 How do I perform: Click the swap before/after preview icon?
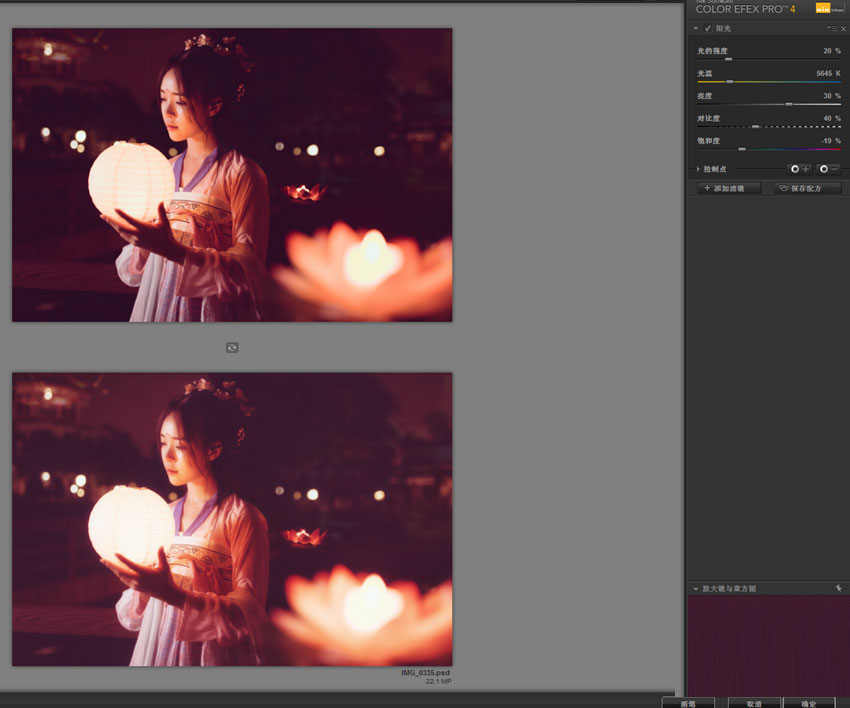point(232,347)
